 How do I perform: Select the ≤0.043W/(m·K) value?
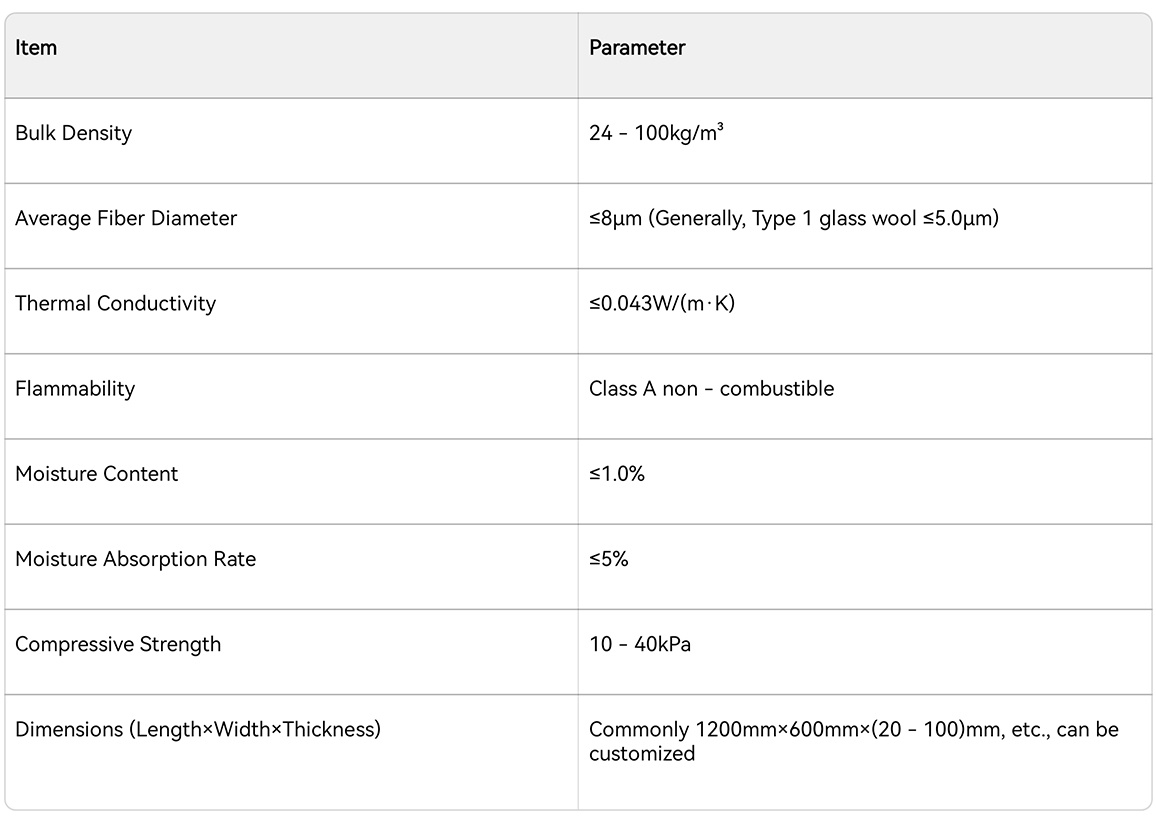point(662,304)
